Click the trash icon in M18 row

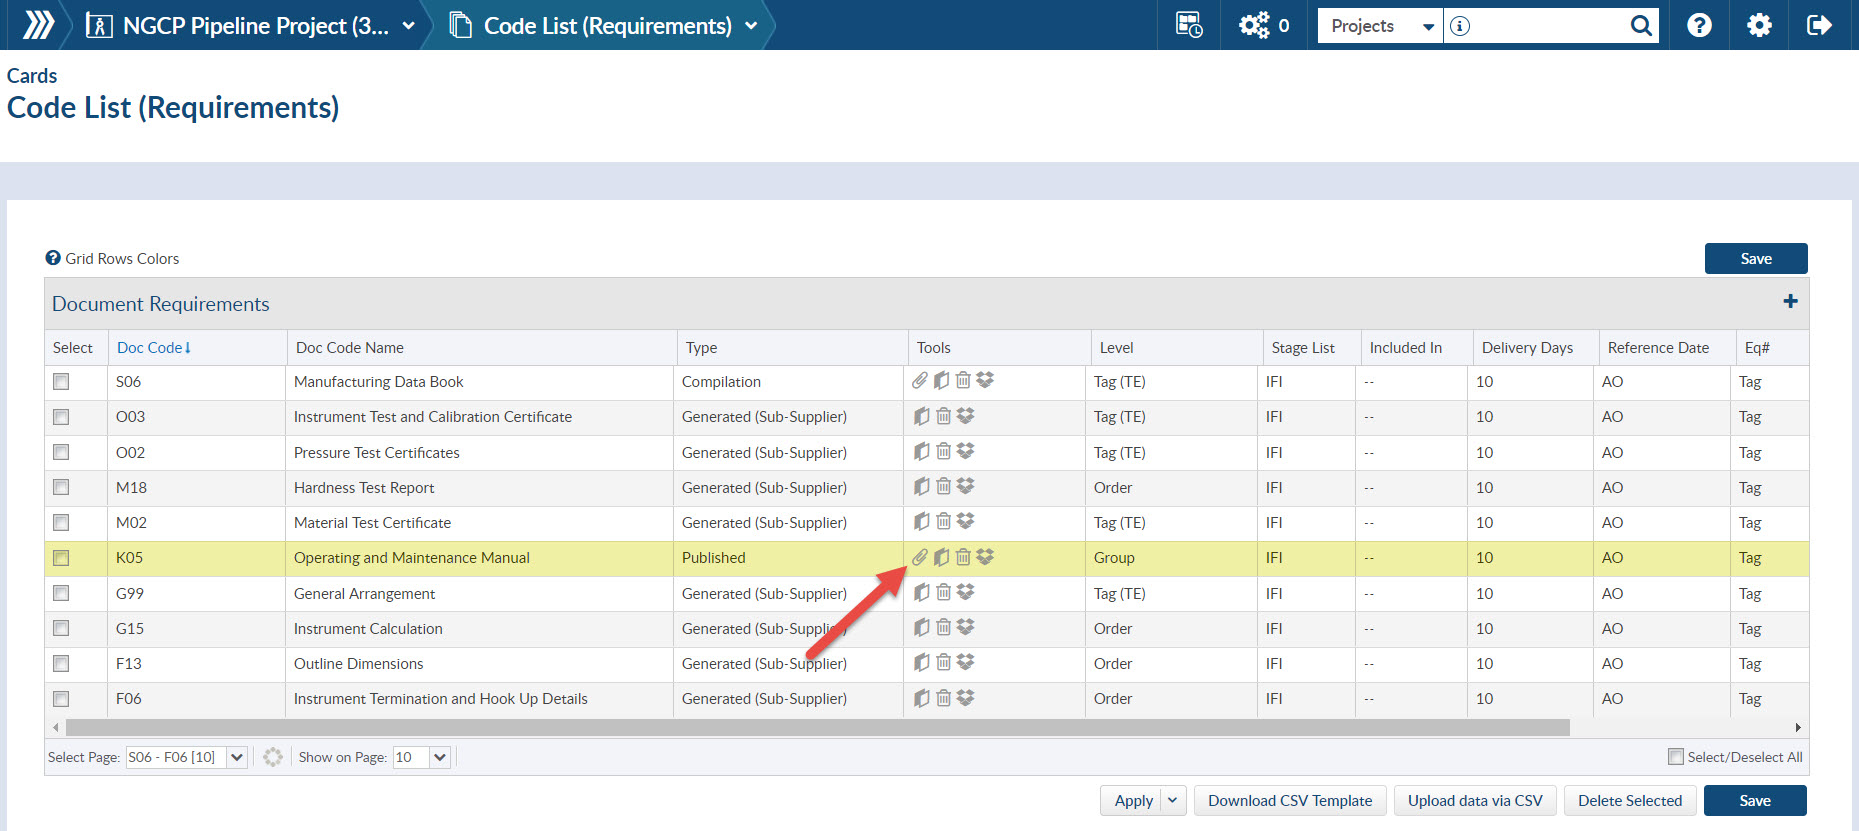943,486
